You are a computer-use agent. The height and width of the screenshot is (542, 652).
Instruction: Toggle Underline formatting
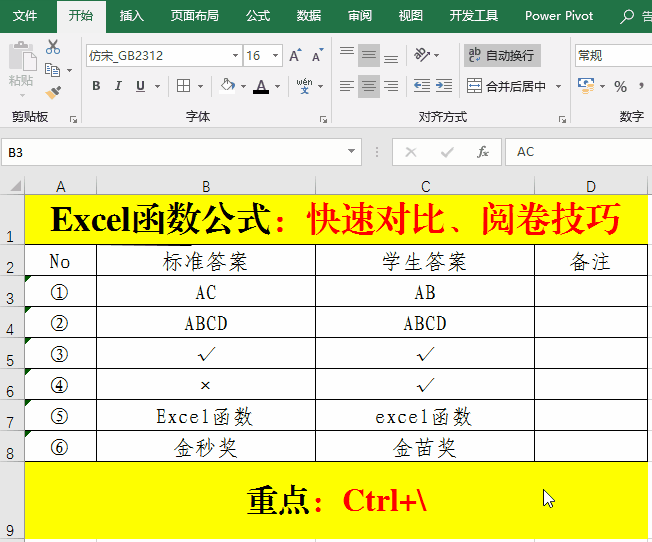coord(141,86)
